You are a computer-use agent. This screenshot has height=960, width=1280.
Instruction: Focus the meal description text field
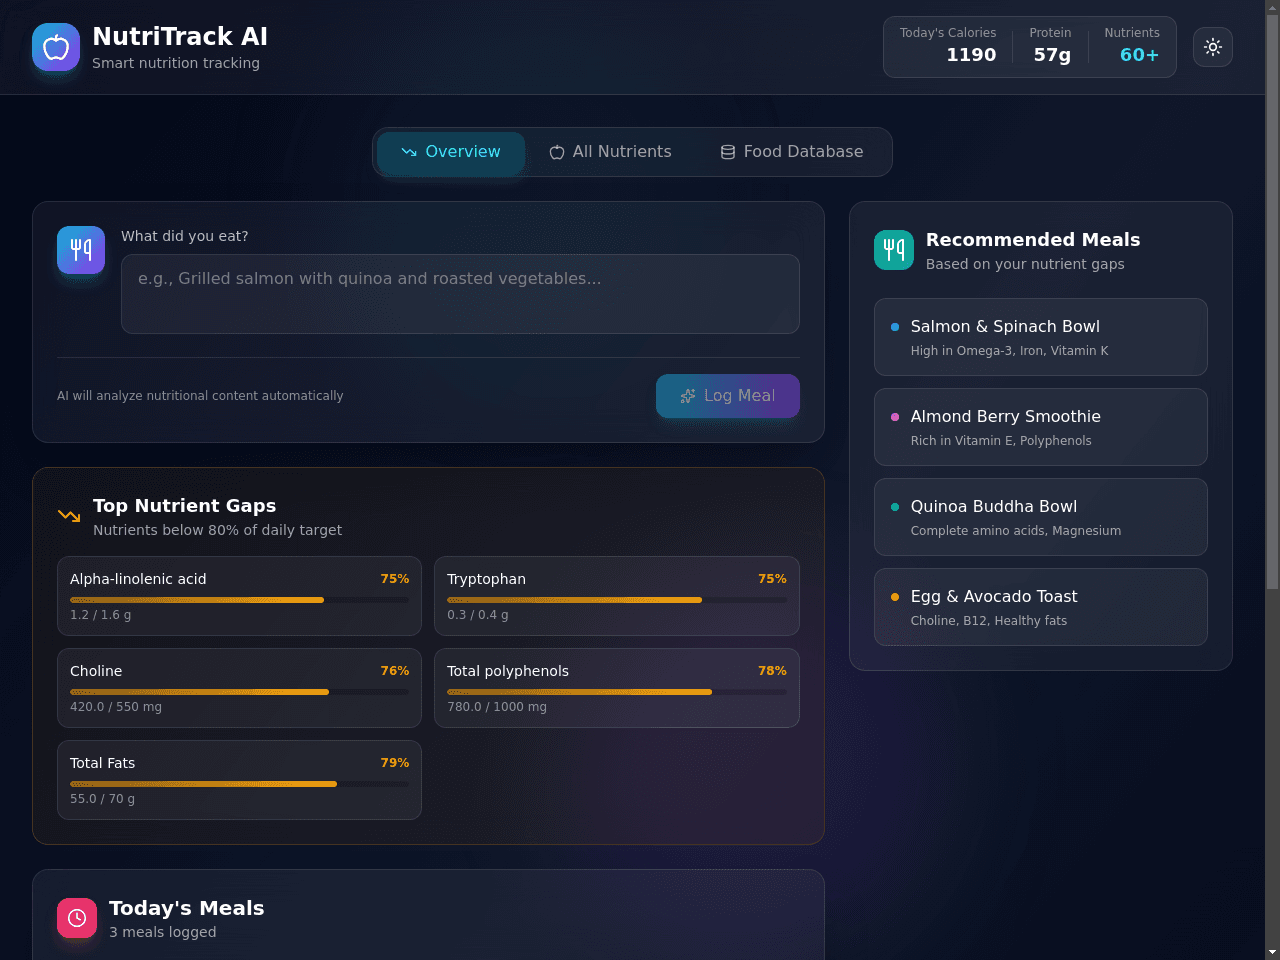coord(460,294)
